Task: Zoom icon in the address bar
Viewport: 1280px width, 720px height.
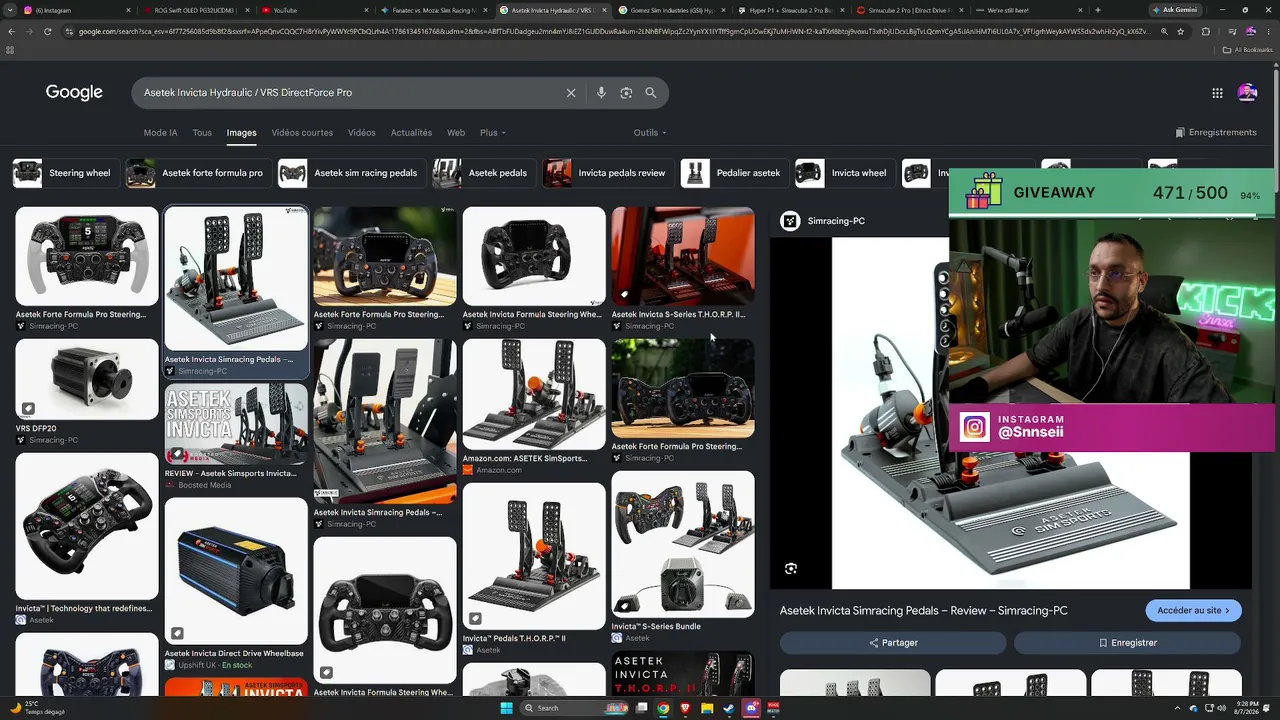Action: [1164, 32]
